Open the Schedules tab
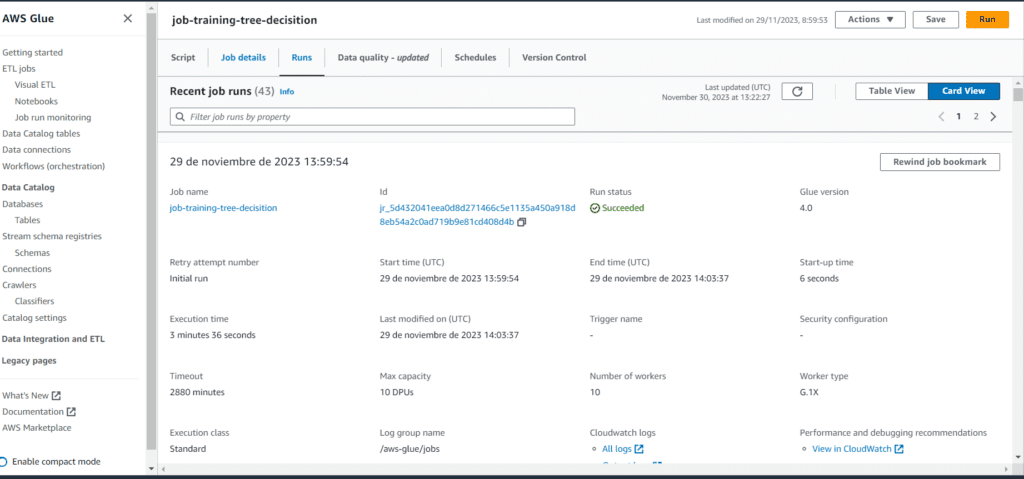The height and width of the screenshot is (479, 1024). coord(475,58)
